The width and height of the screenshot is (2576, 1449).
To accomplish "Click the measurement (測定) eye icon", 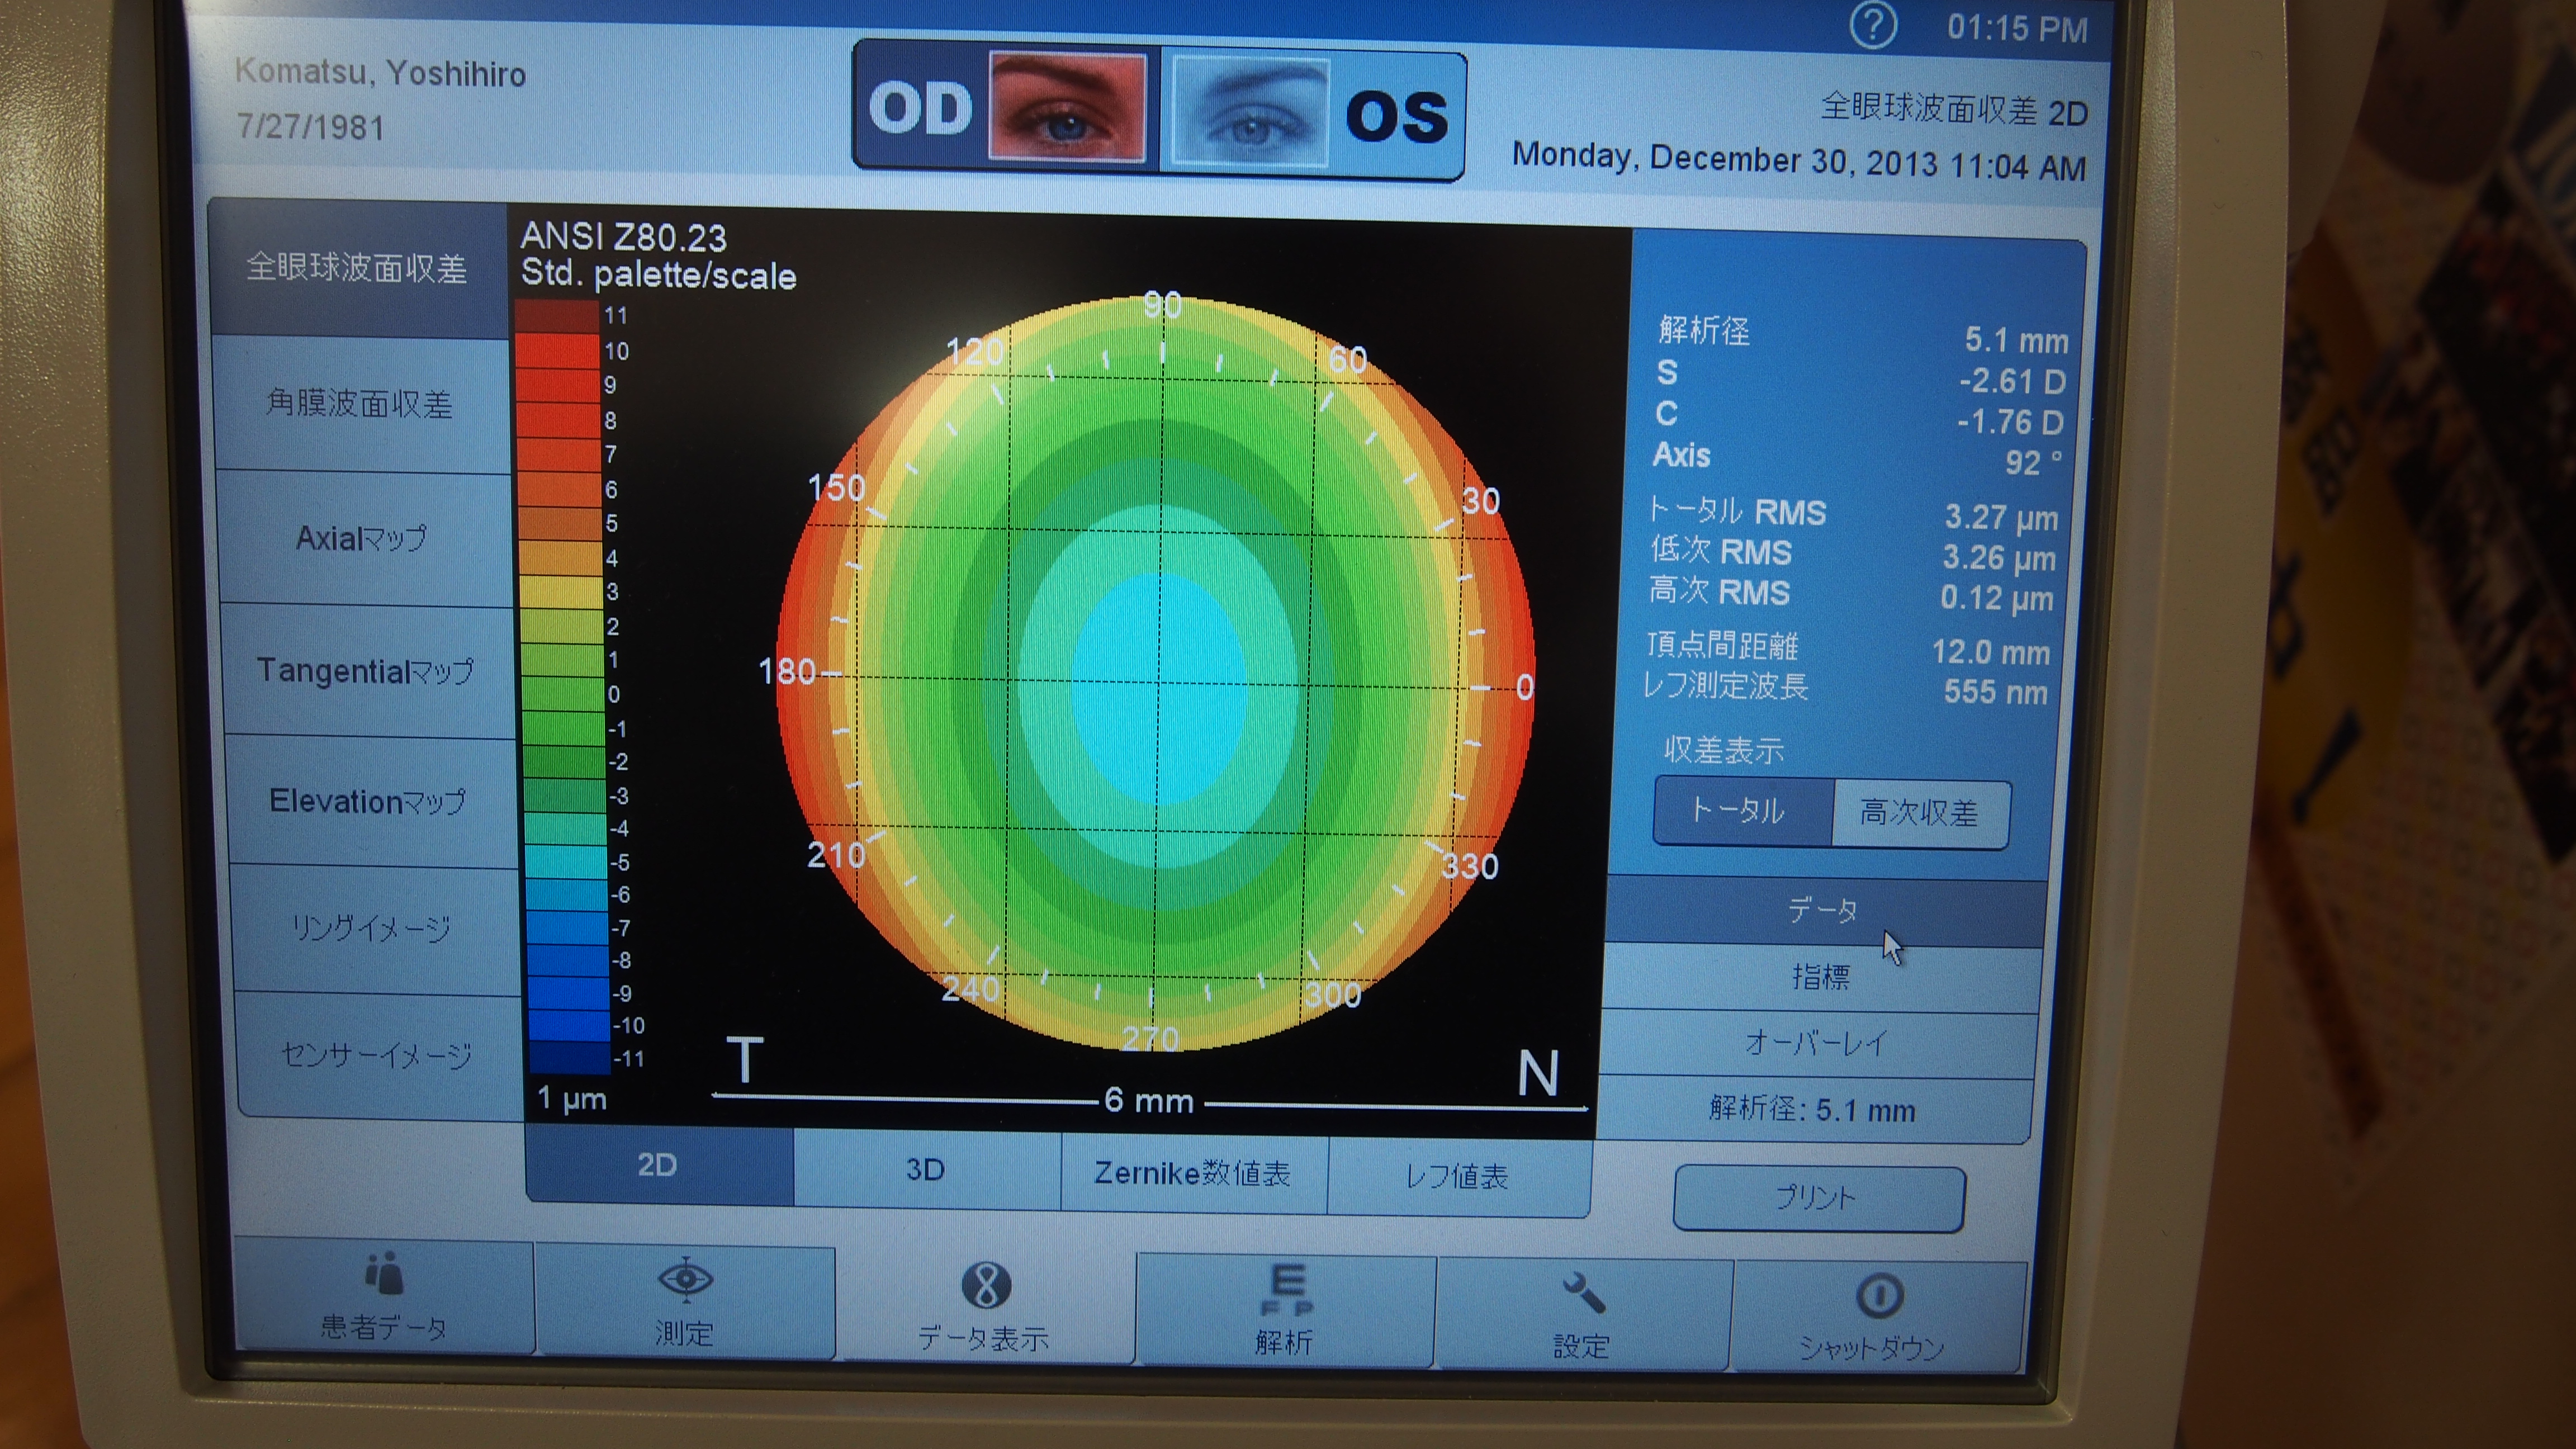I will (685, 1279).
